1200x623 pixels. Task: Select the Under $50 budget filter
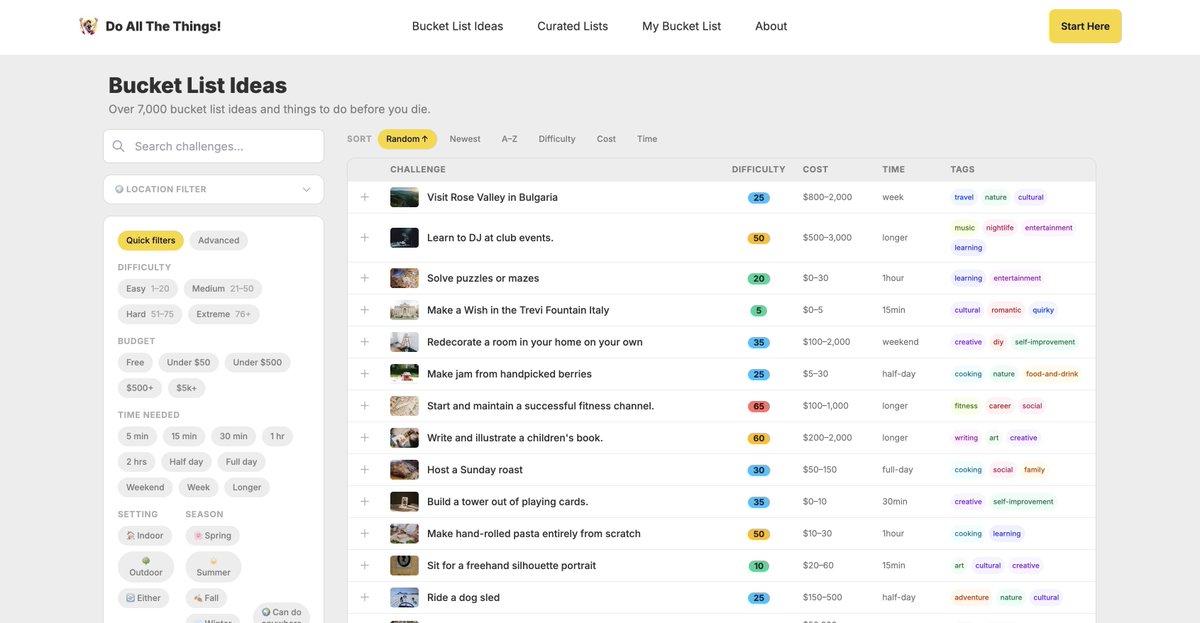(188, 362)
